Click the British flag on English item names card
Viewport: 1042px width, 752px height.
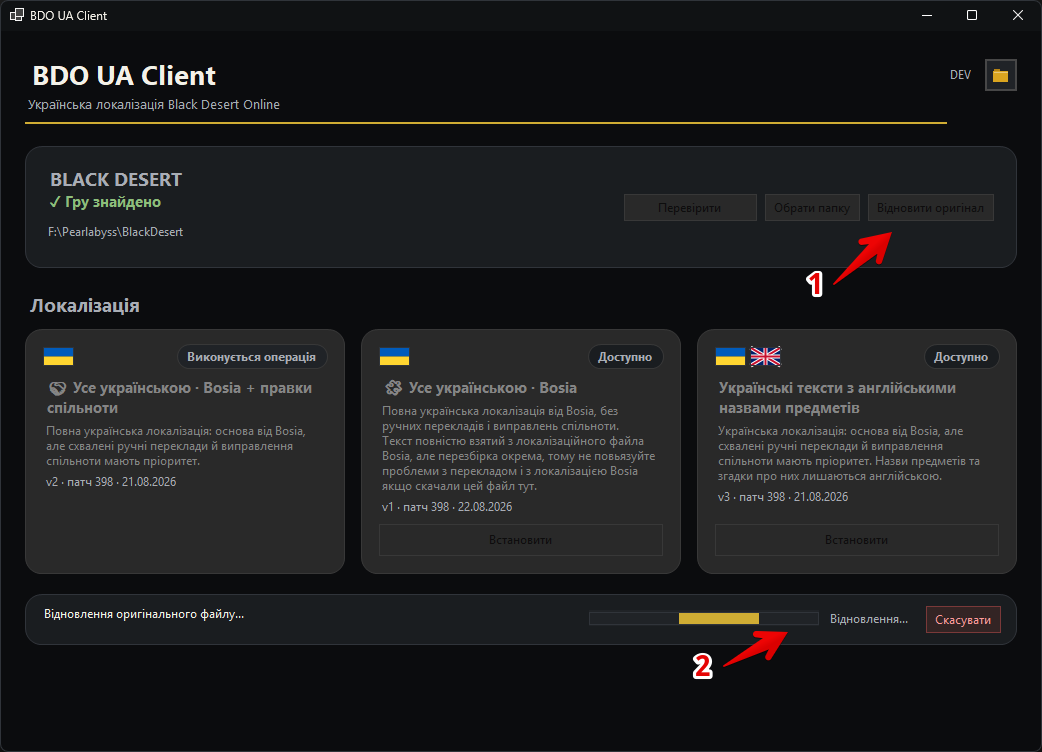click(766, 357)
